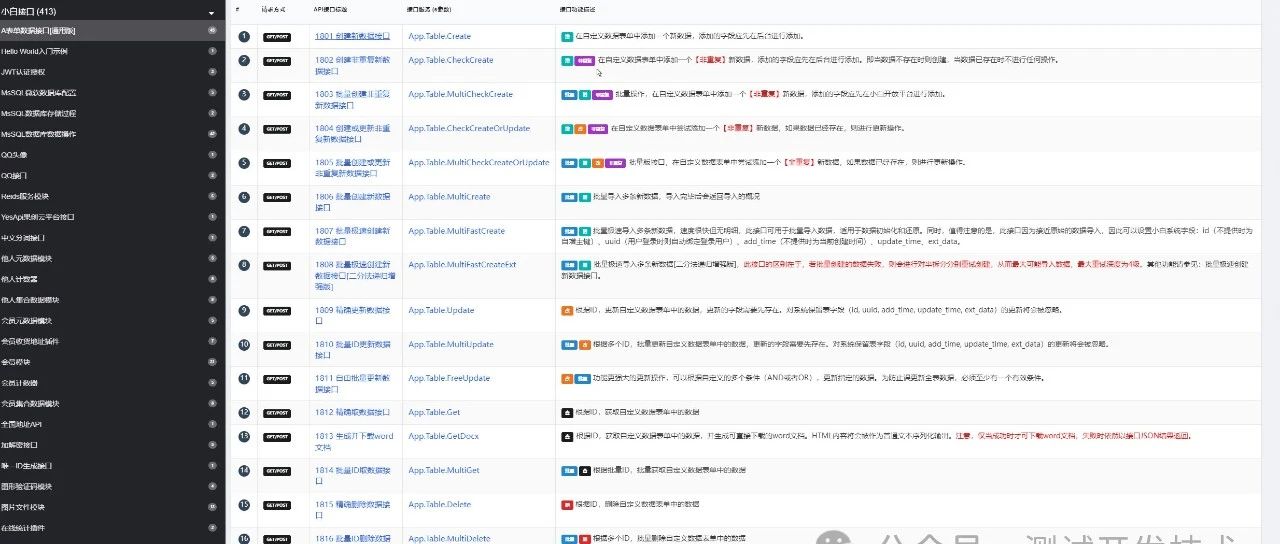Open the 1812 API name link
The image size is (1280, 544).
[x=352, y=412]
